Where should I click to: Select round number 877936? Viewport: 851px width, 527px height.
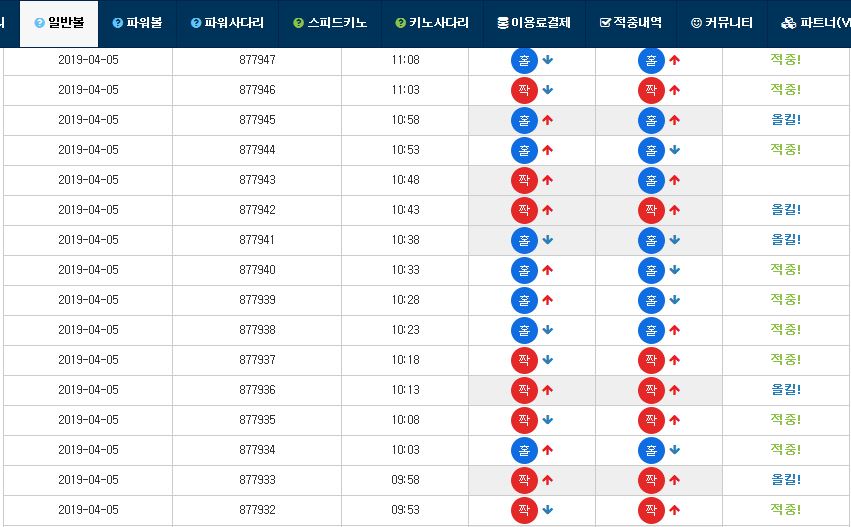click(257, 390)
